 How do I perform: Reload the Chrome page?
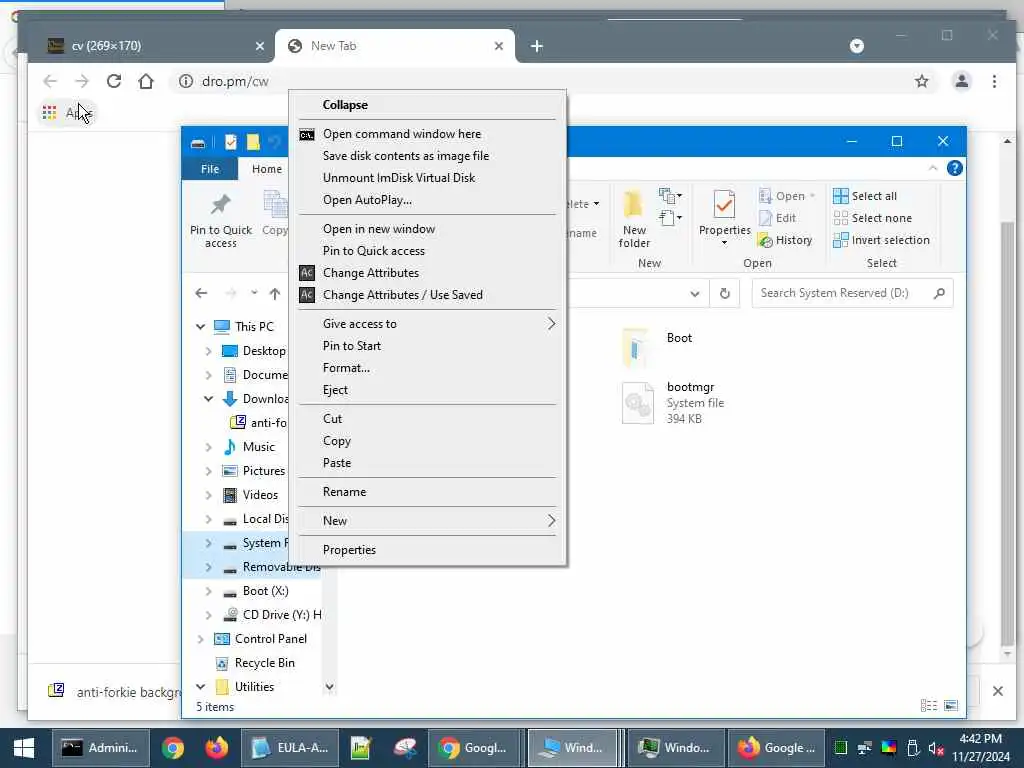(114, 81)
